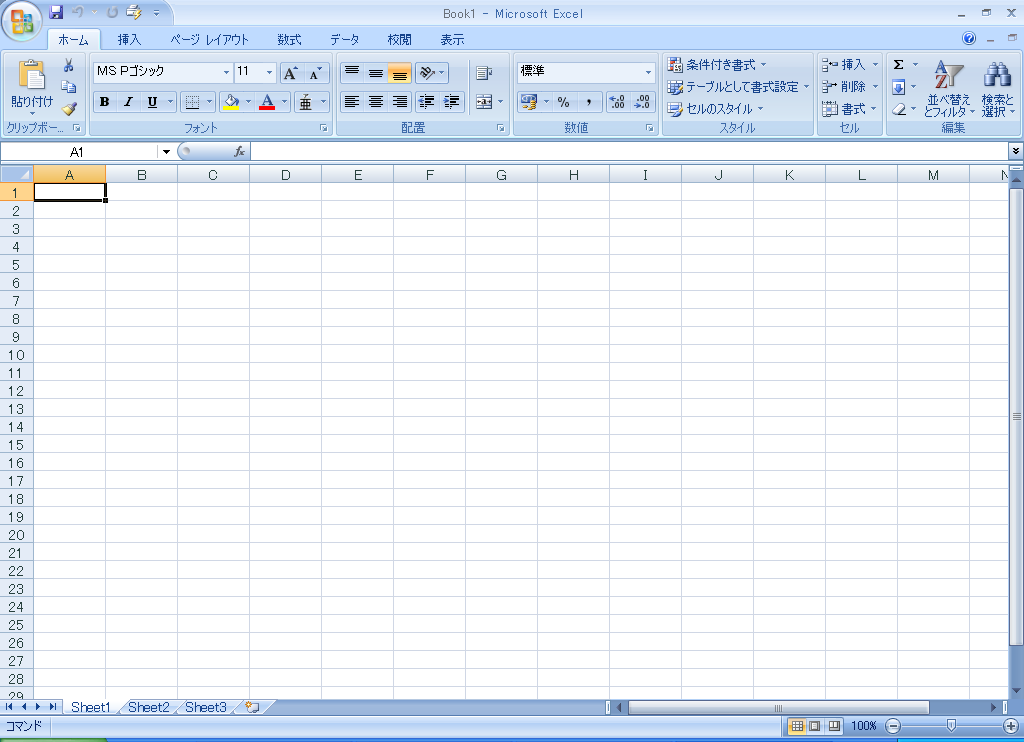Click the Clear eraser icon
Screen dimensions: 1024x742
[899, 109]
